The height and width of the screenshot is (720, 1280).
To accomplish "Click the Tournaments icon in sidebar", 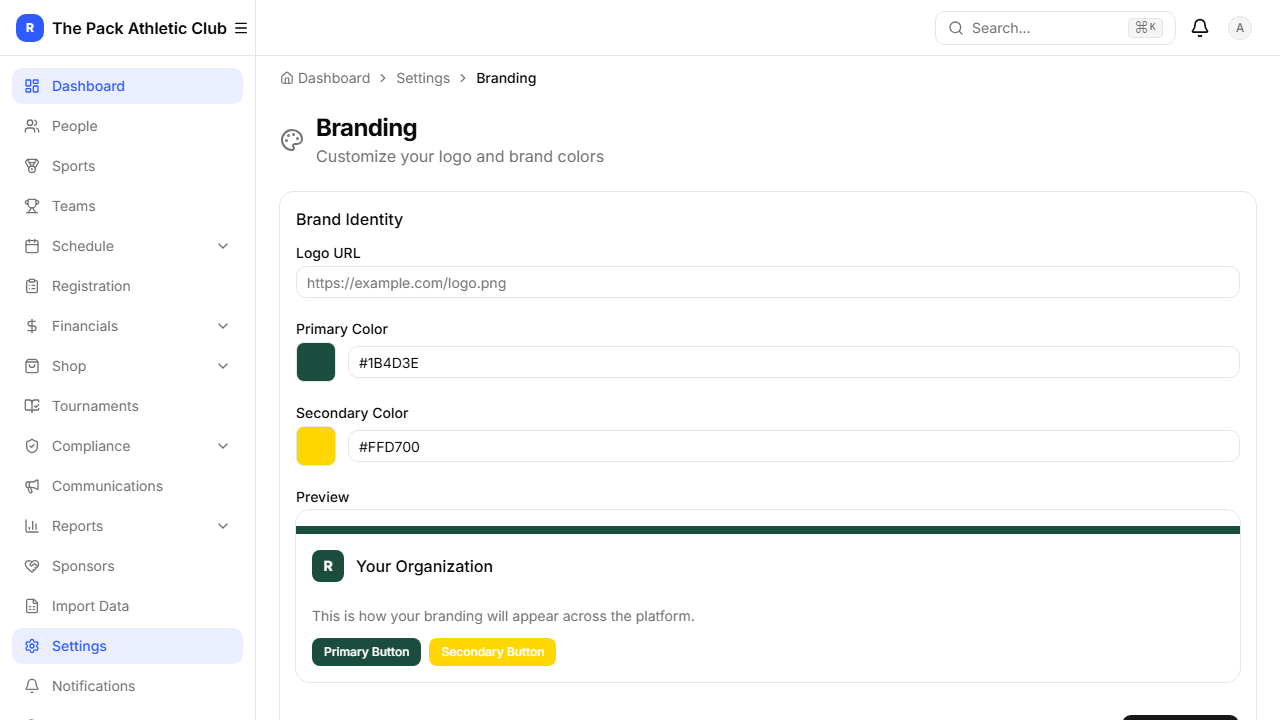I will coord(32,406).
